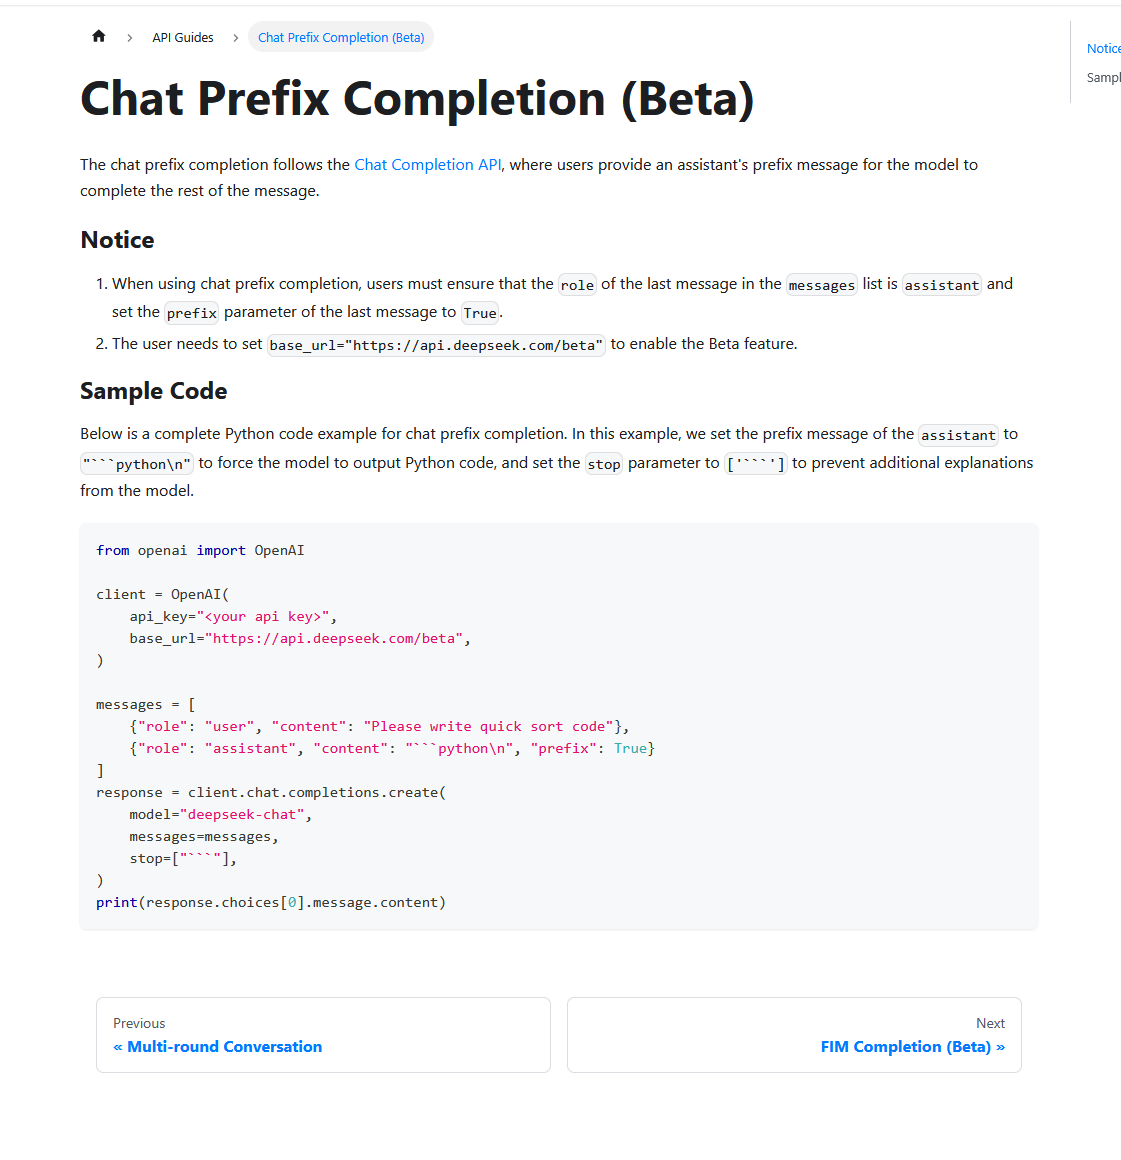
Task: Click the inline code 'role' in the Notice list
Action: (577, 285)
